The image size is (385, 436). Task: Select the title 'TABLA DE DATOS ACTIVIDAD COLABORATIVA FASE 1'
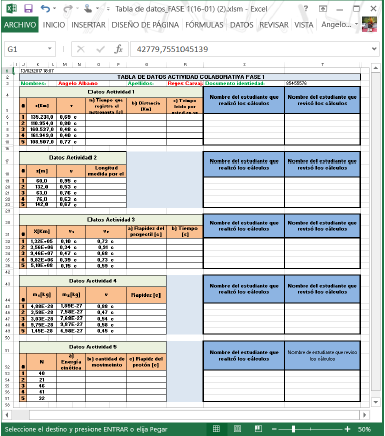(191, 77)
